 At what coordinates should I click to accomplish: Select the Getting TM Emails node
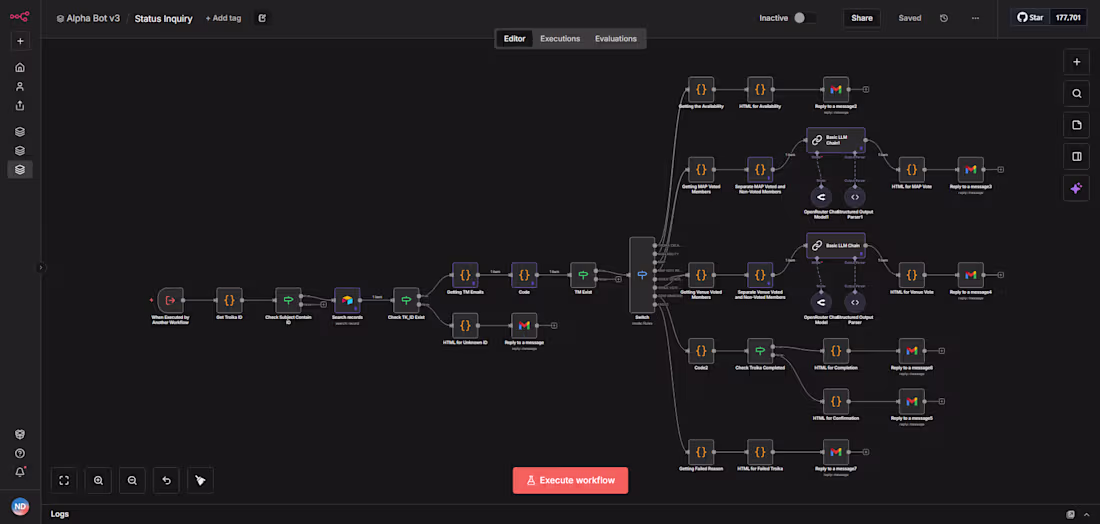click(465, 275)
